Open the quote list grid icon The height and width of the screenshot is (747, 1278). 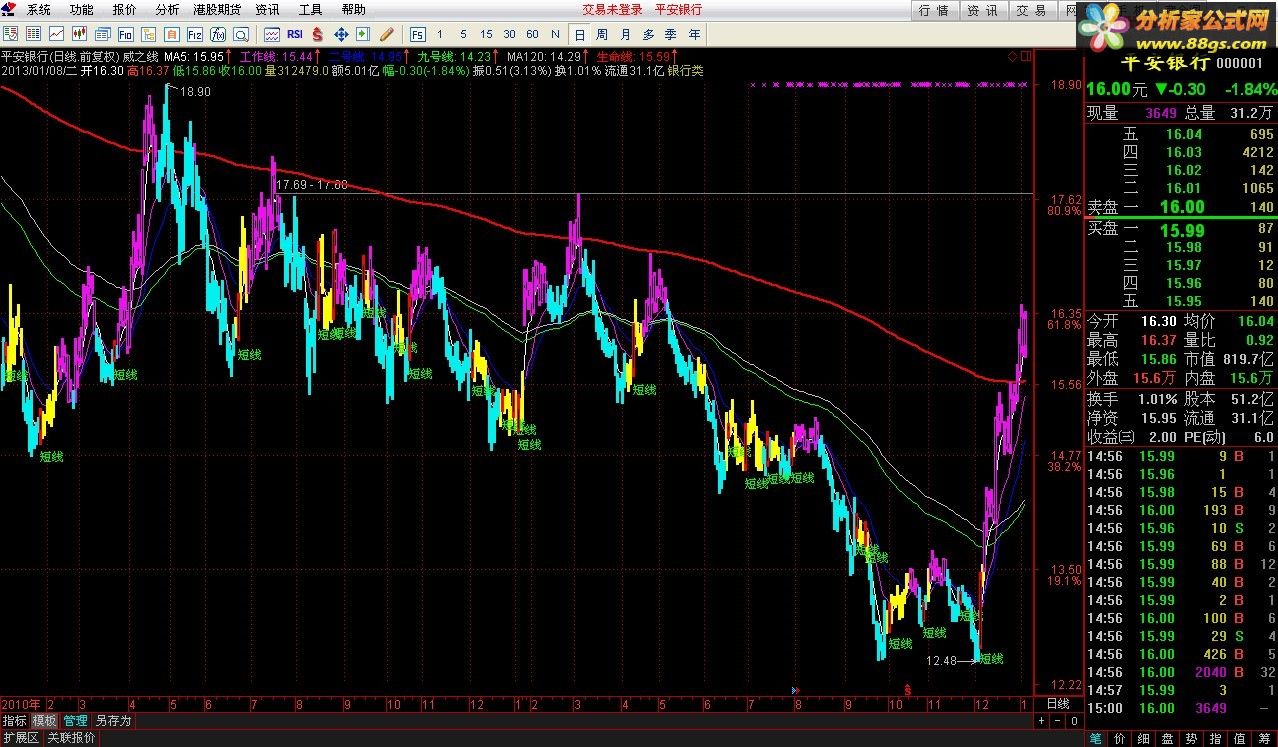34,34
